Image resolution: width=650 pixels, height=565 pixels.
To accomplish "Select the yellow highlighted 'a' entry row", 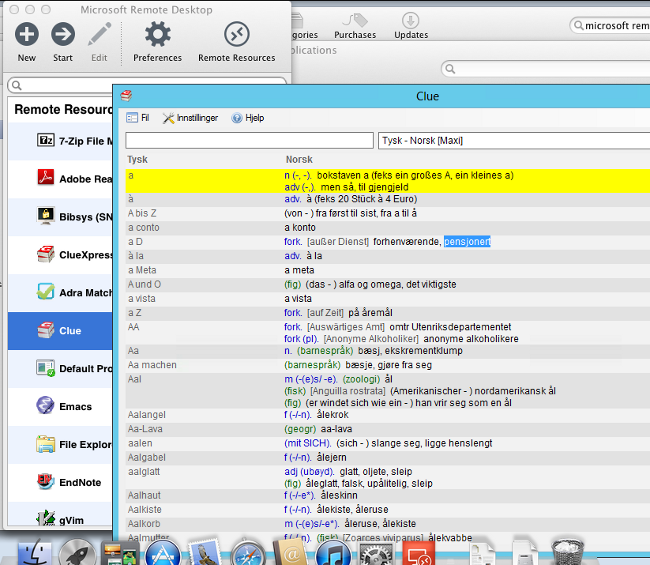I will pyautogui.click(x=388, y=181).
